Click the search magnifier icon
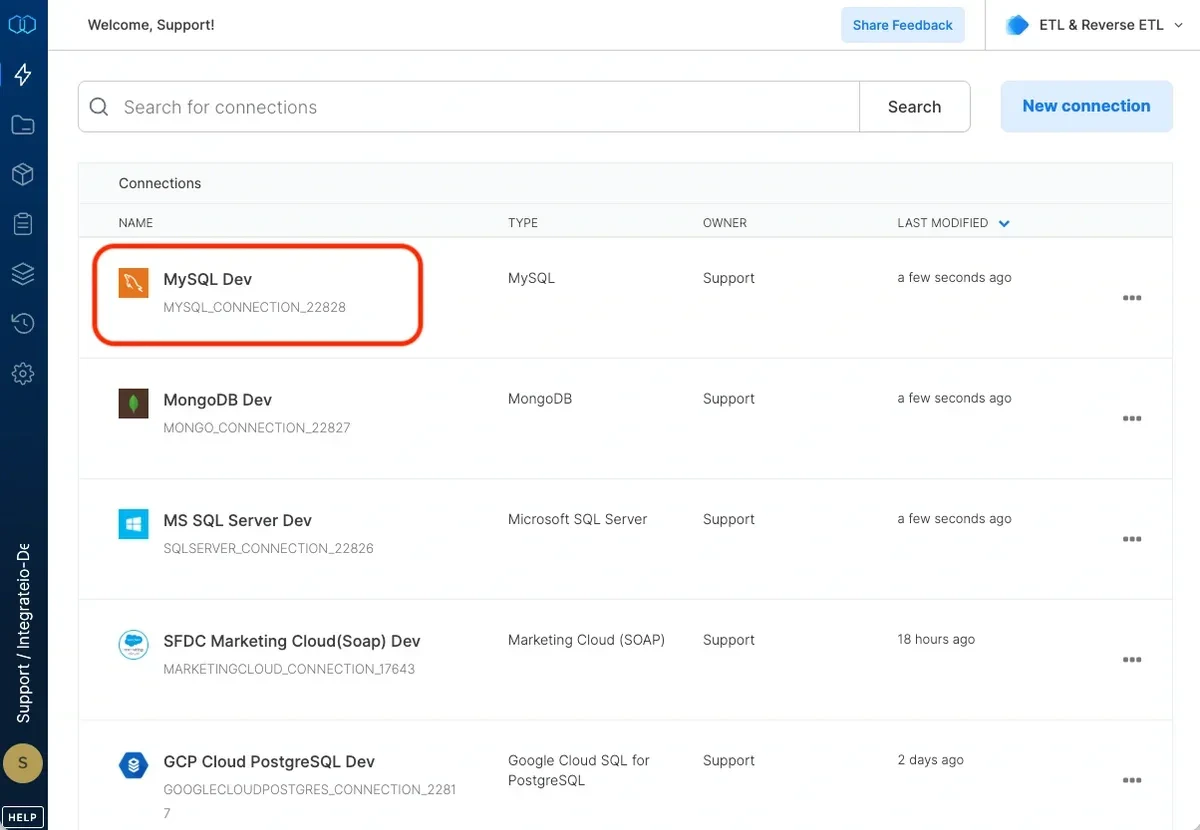The image size is (1200, 830). click(x=98, y=105)
